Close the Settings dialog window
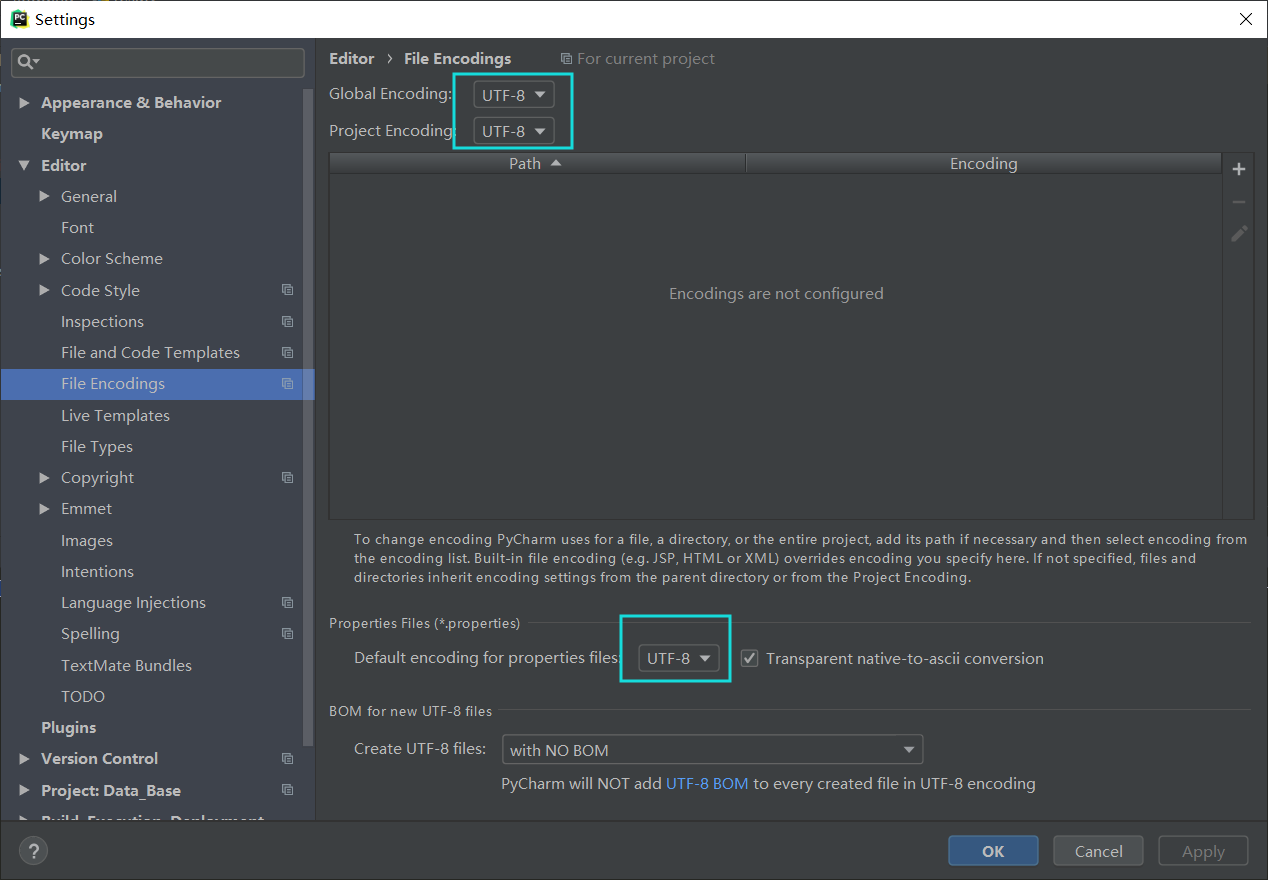Screen dimensions: 1268x880 pyautogui.click(x=1245, y=19)
